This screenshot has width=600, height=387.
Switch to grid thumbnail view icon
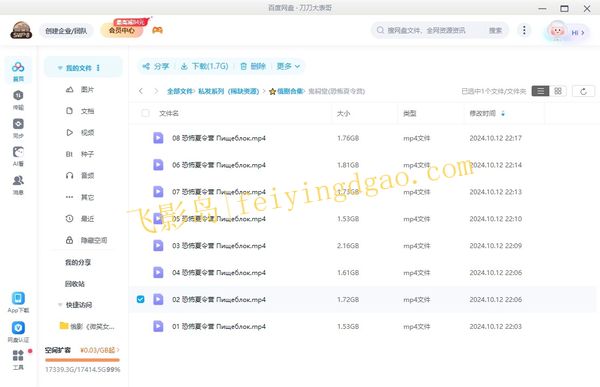coord(558,91)
